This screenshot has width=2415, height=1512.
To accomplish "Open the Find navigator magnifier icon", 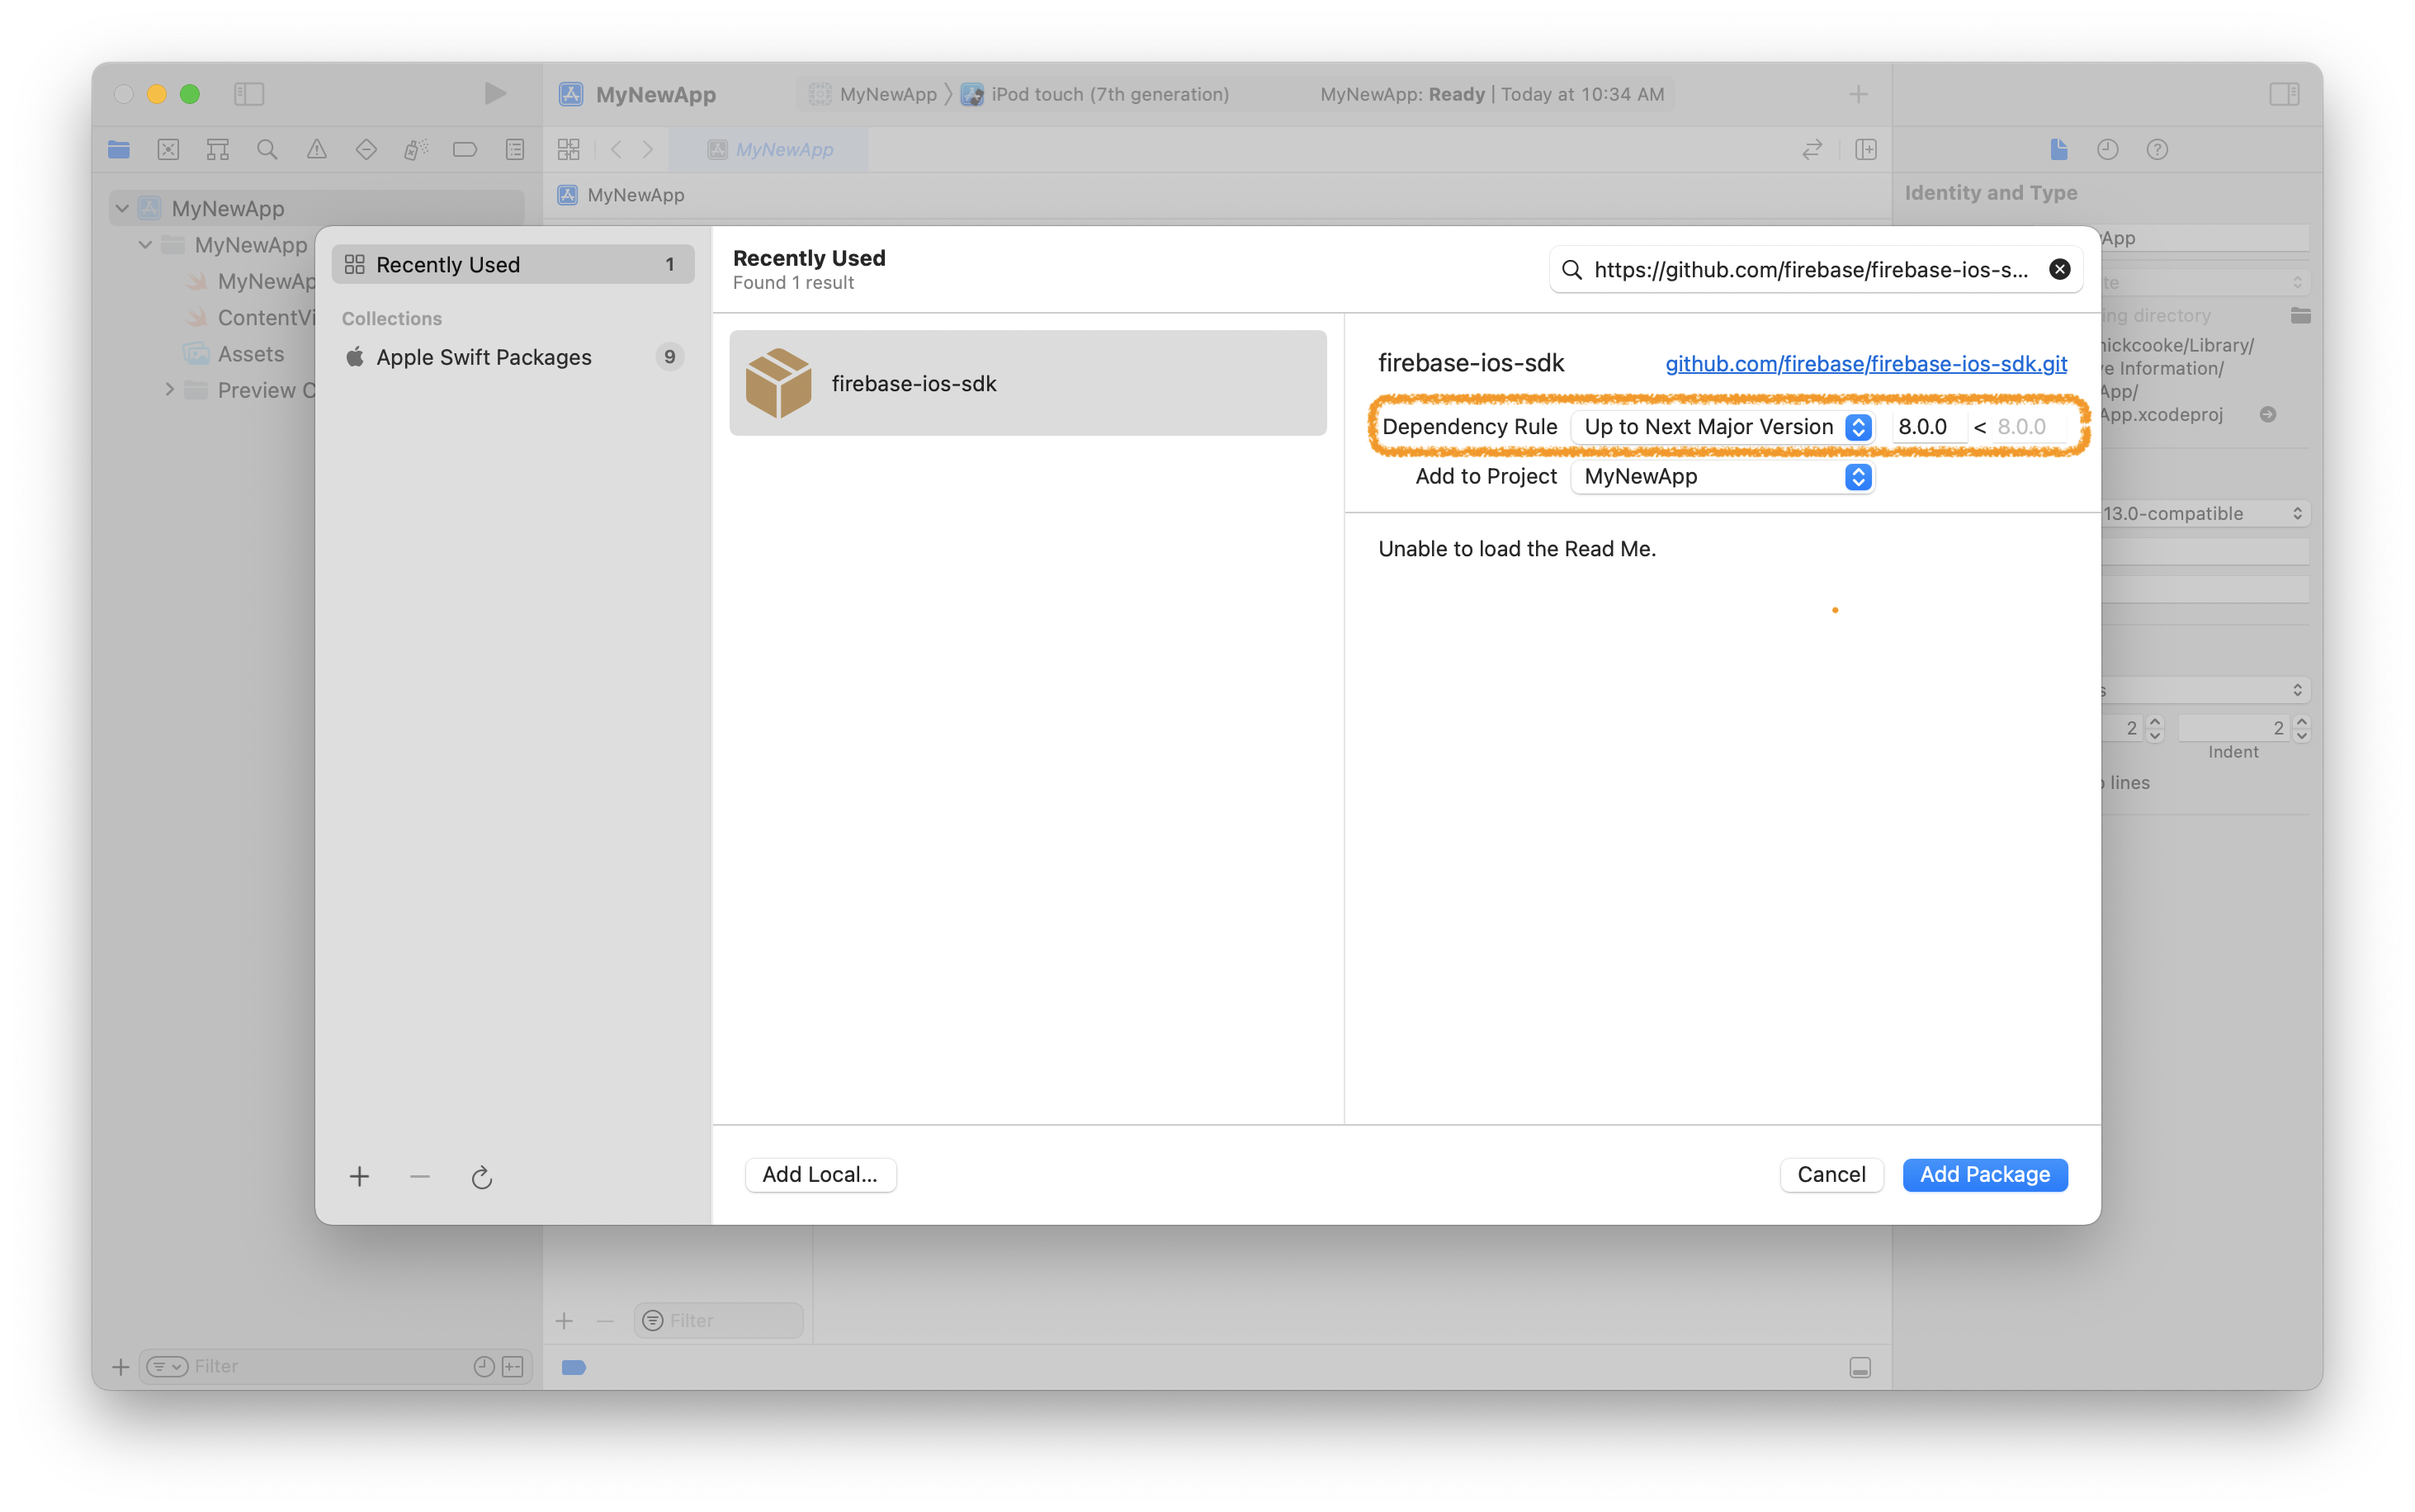I will [x=267, y=150].
